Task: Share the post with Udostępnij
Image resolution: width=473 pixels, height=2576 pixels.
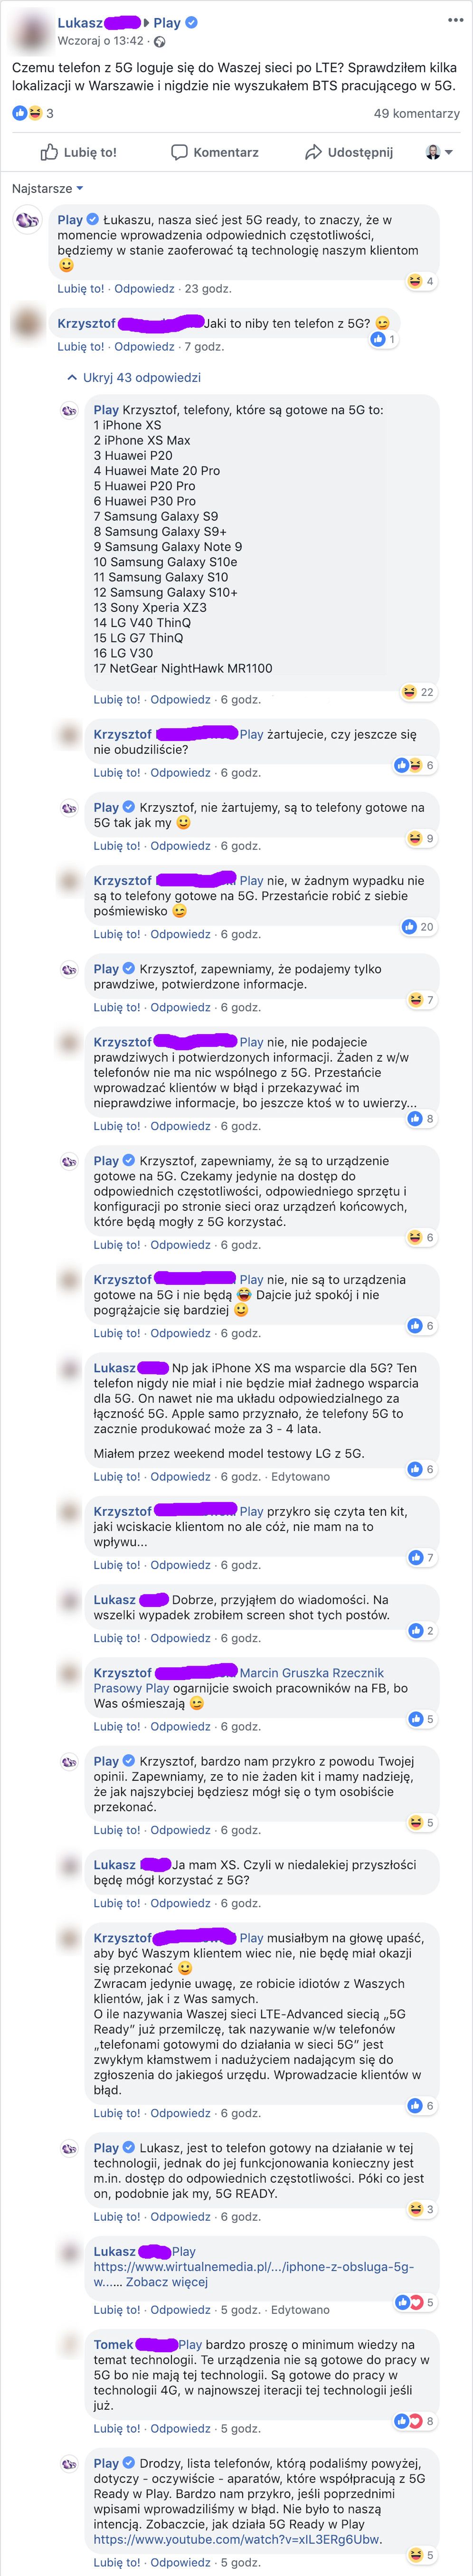Action: [x=349, y=152]
